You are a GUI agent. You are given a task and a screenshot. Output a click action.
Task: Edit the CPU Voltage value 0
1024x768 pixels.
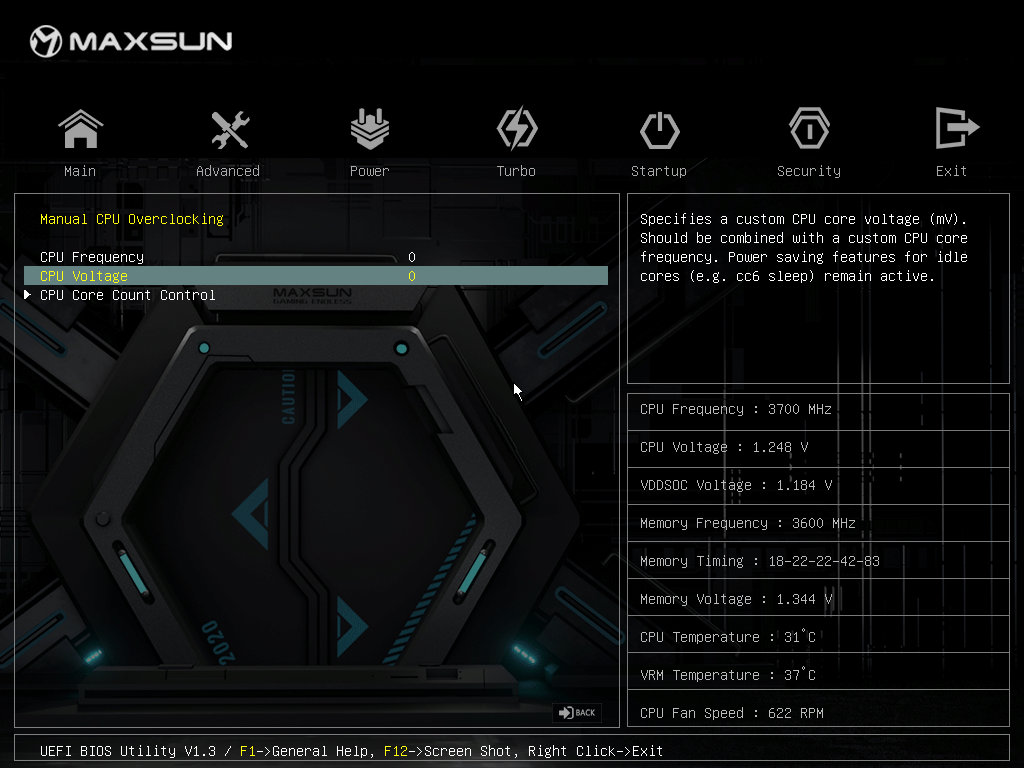pos(412,276)
